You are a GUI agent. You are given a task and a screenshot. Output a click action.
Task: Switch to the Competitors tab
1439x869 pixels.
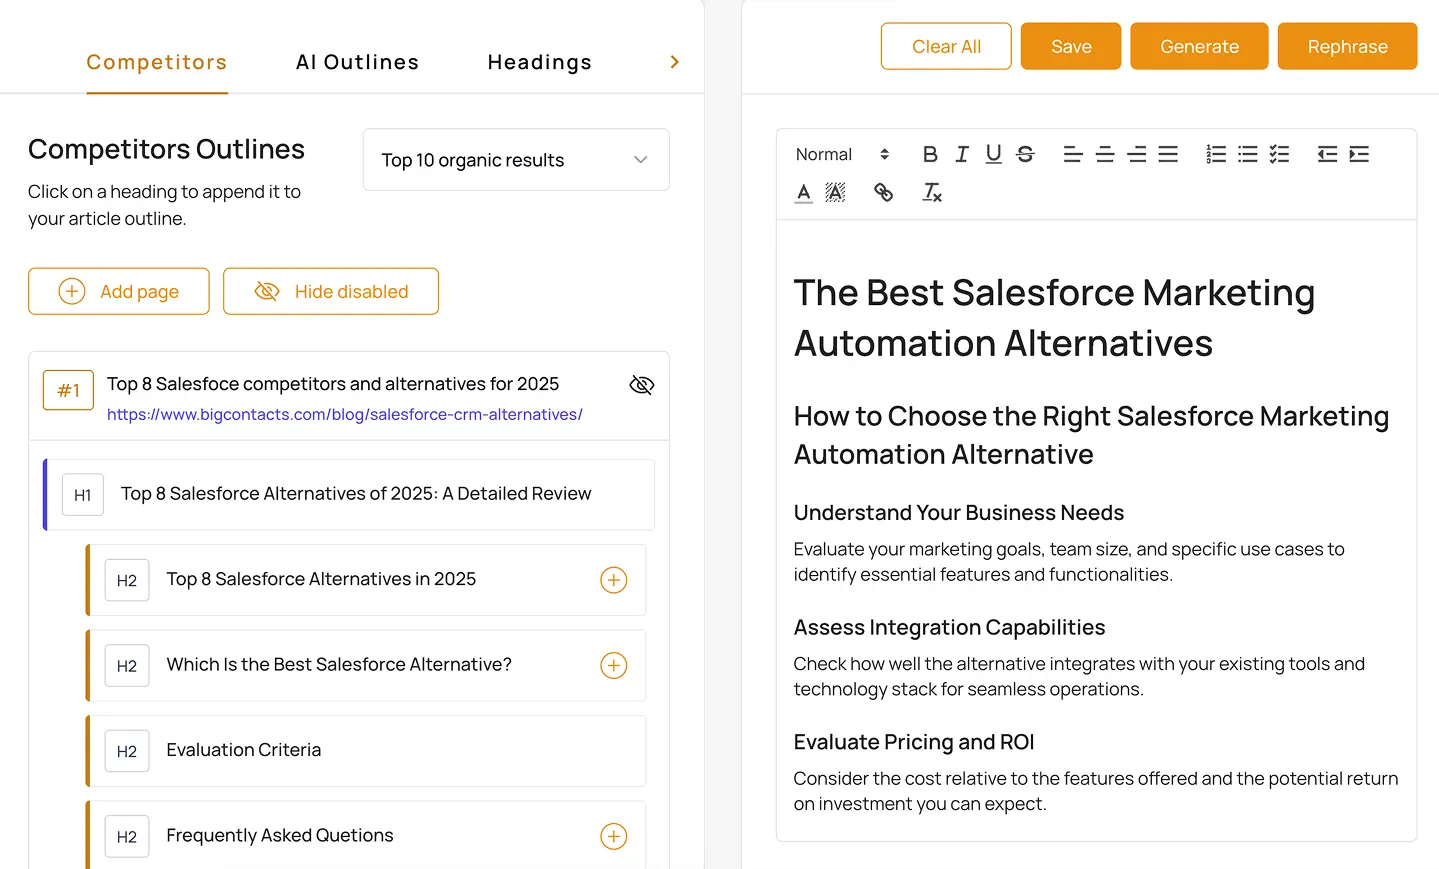(157, 62)
